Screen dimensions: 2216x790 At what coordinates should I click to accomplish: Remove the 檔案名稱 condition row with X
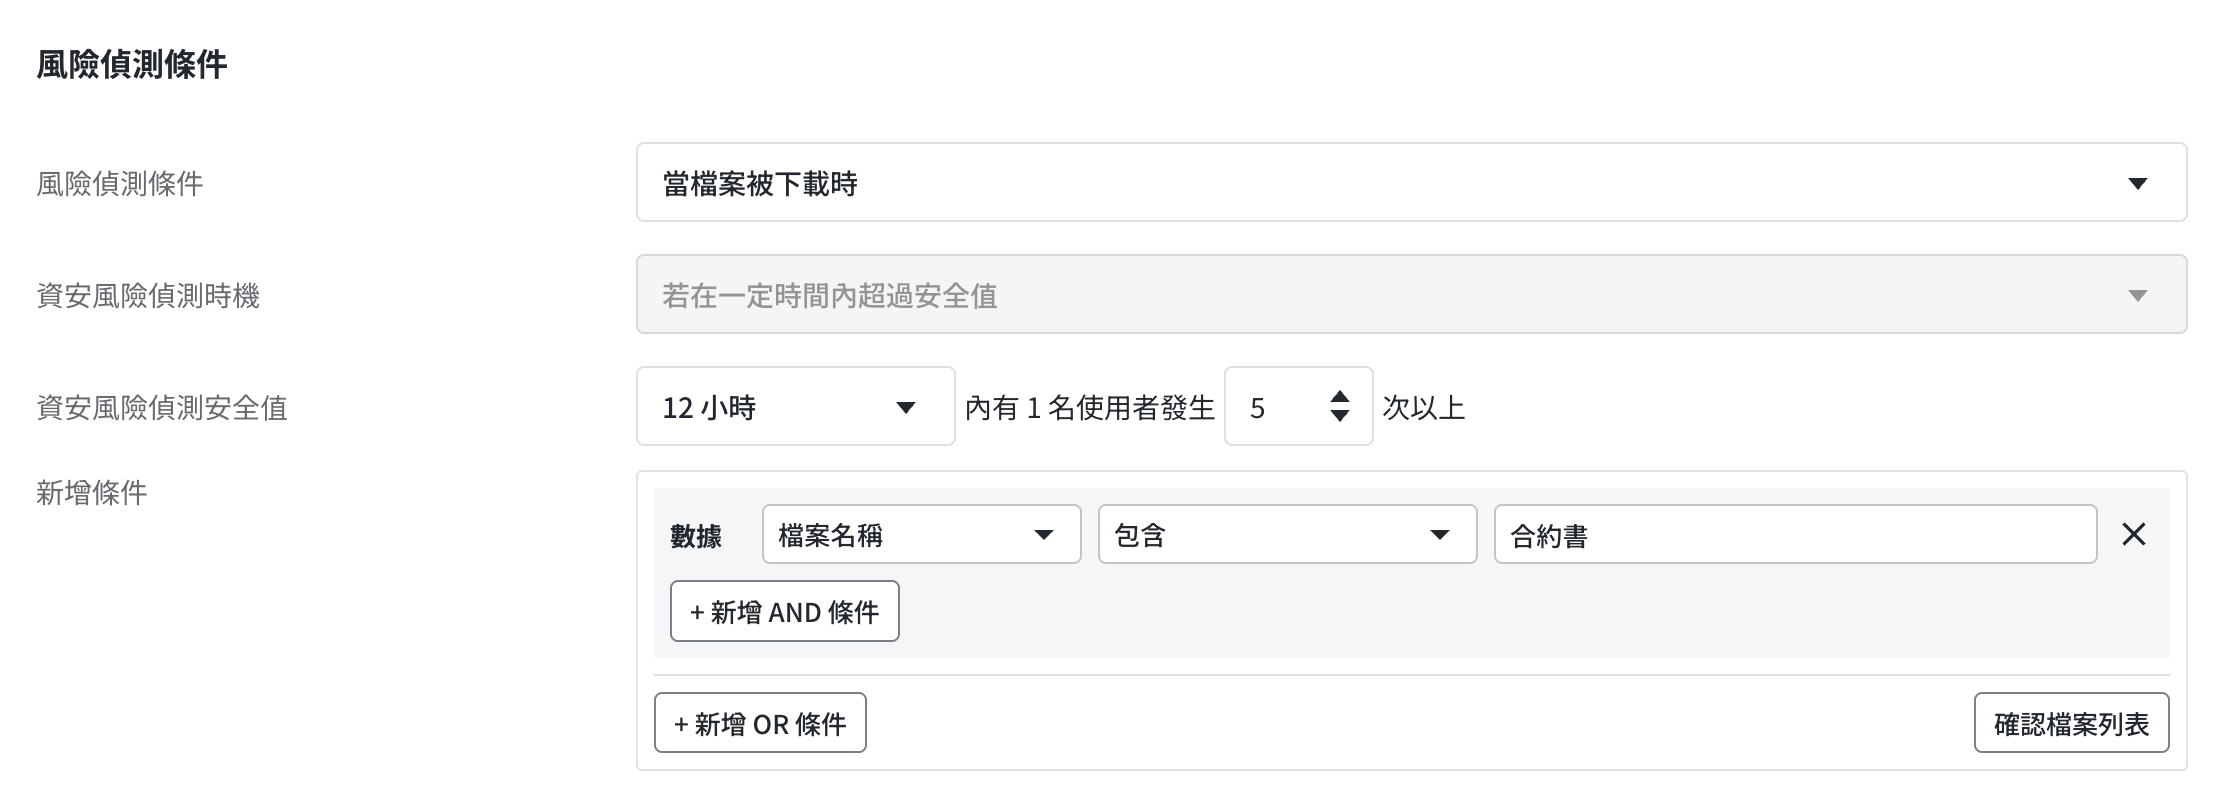coord(2133,535)
